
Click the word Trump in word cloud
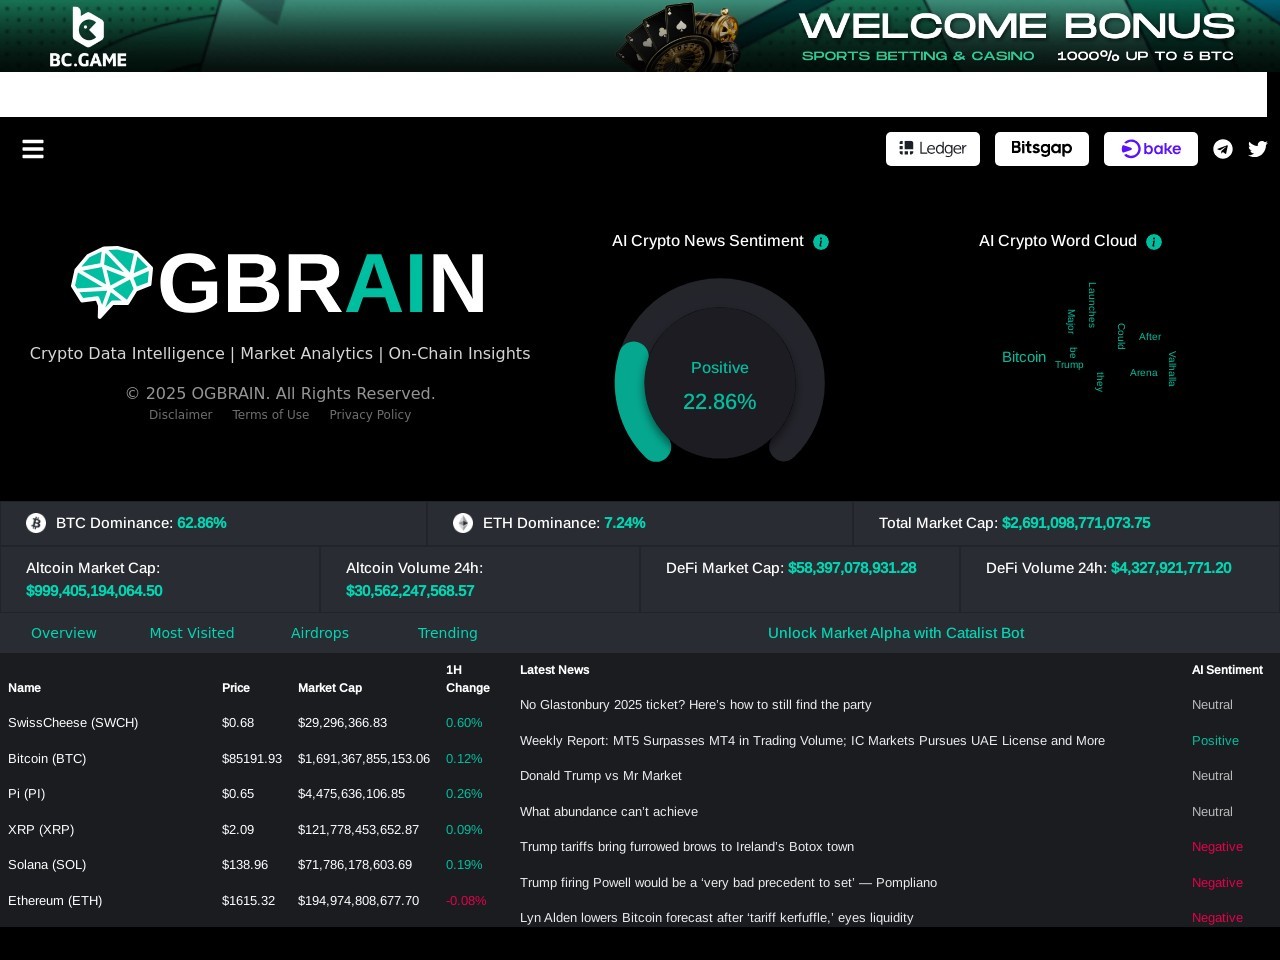1069,365
